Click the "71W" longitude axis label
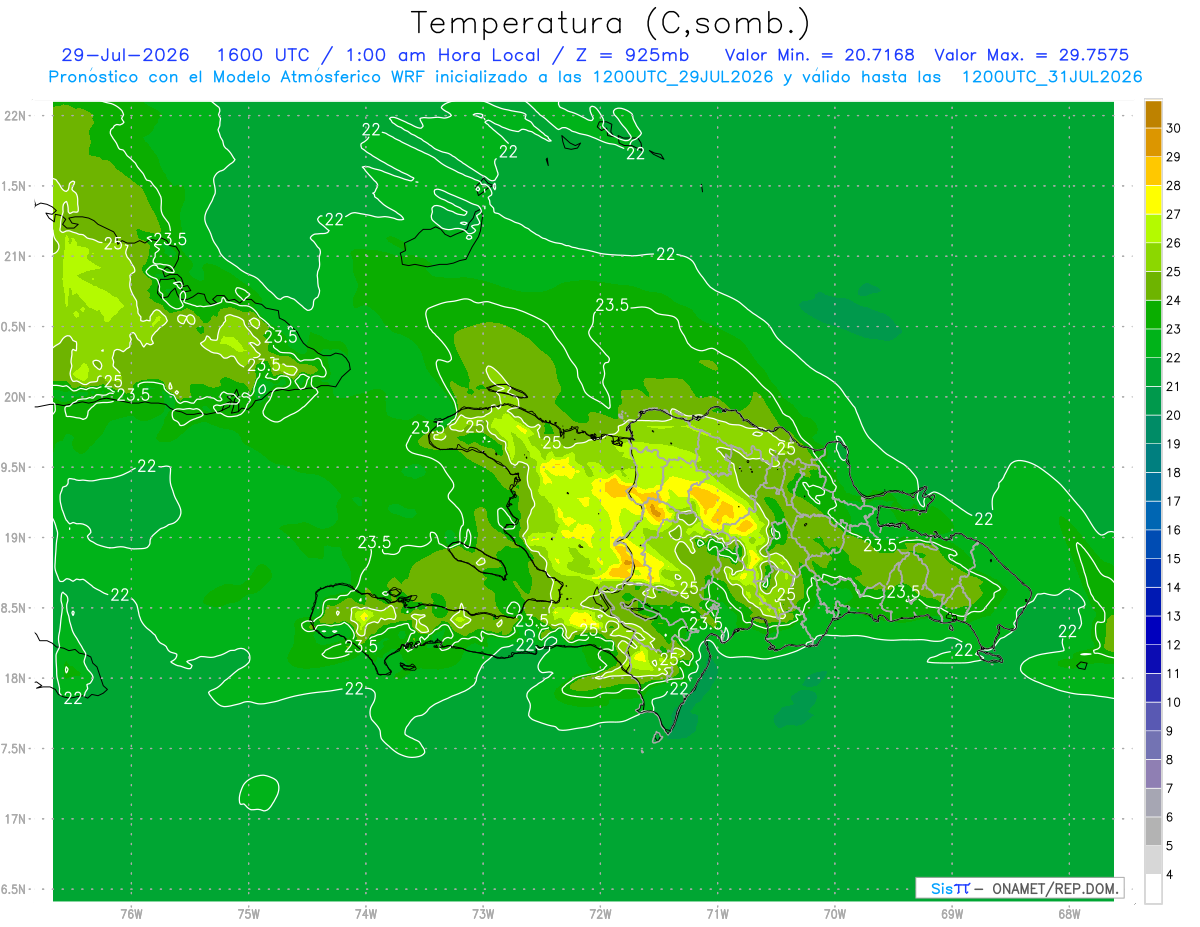 coord(717,913)
